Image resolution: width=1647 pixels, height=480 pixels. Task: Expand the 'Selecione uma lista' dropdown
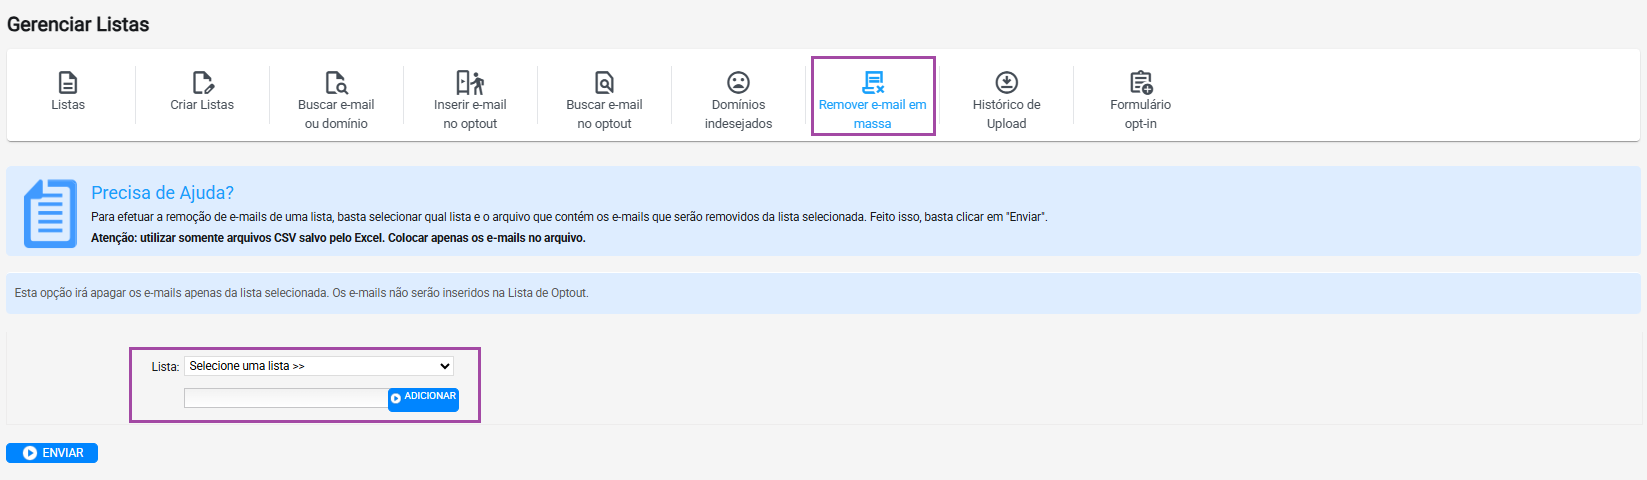(319, 366)
